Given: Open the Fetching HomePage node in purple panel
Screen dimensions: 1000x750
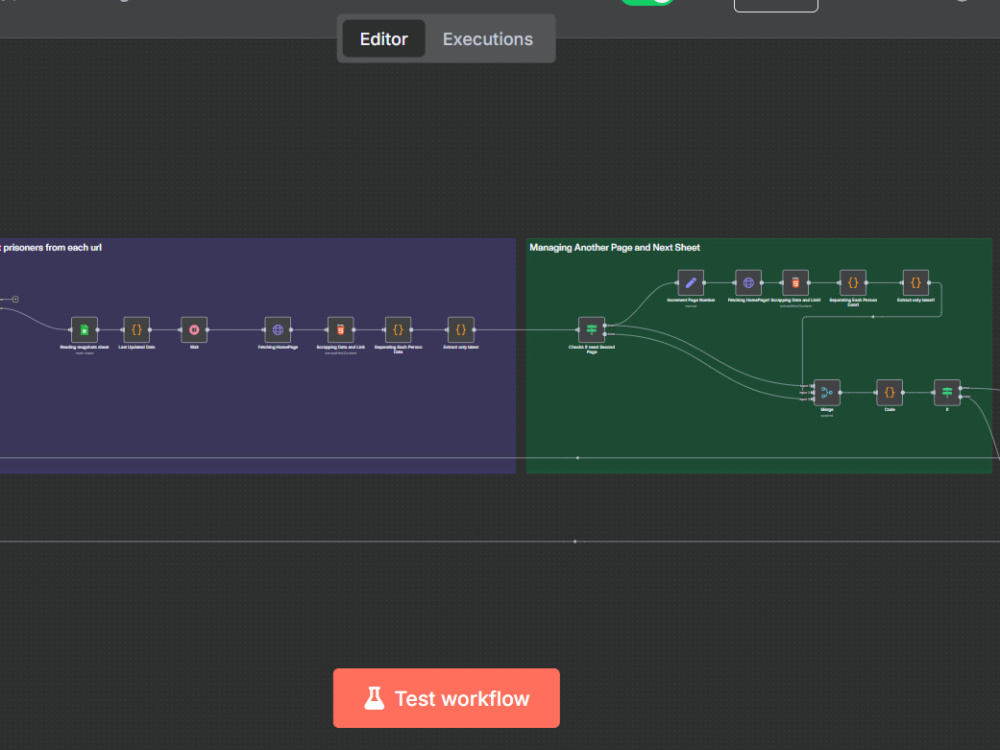Looking at the screenshot, I should click(x=277, y=330).
